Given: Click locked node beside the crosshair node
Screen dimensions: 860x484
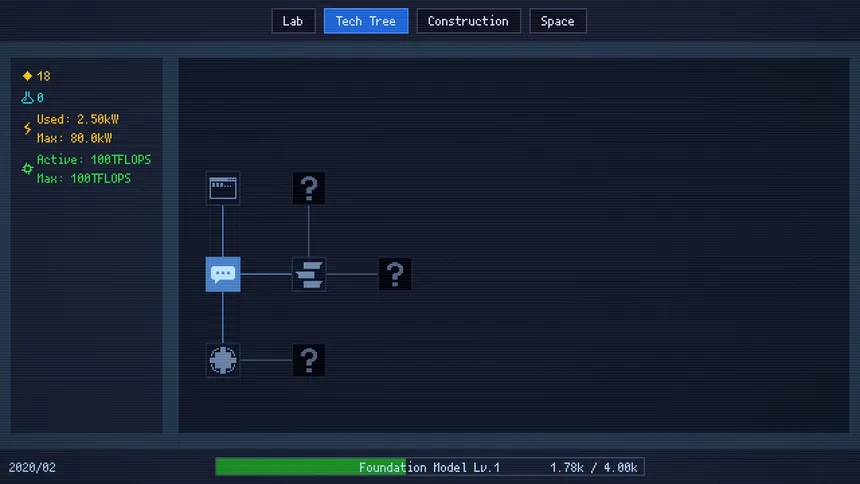Looking at the screenshot, I should pos(309,360).
